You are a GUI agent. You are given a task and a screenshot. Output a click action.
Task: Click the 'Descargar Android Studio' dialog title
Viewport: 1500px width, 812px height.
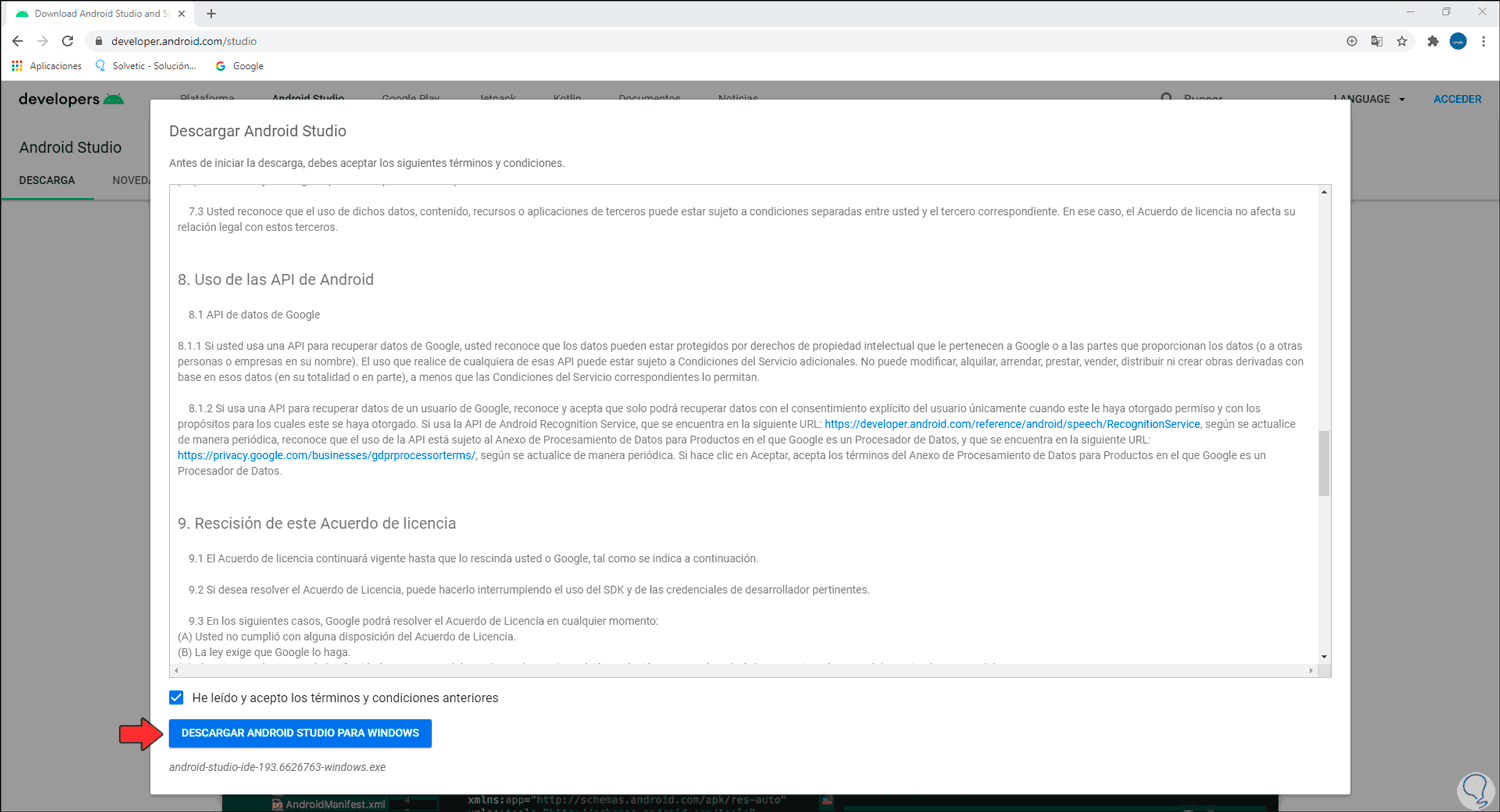[257, 131]
